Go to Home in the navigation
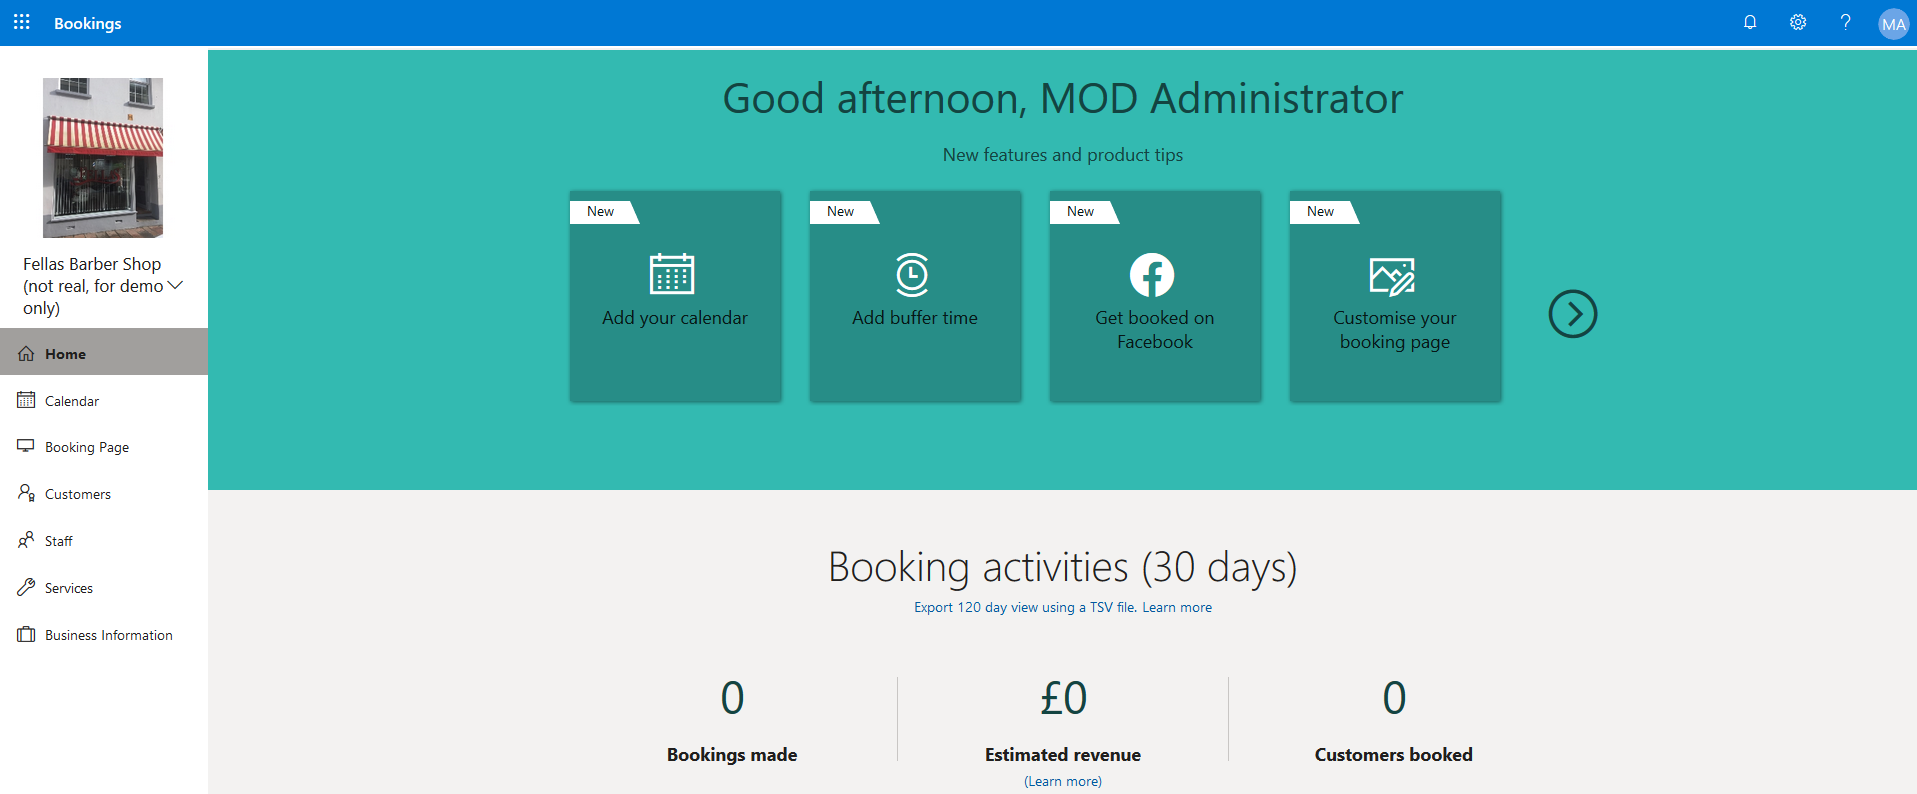The image size is (1917, 794). 104,352
